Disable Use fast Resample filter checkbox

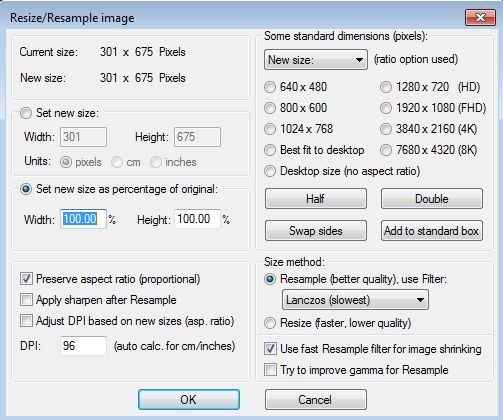270,349
